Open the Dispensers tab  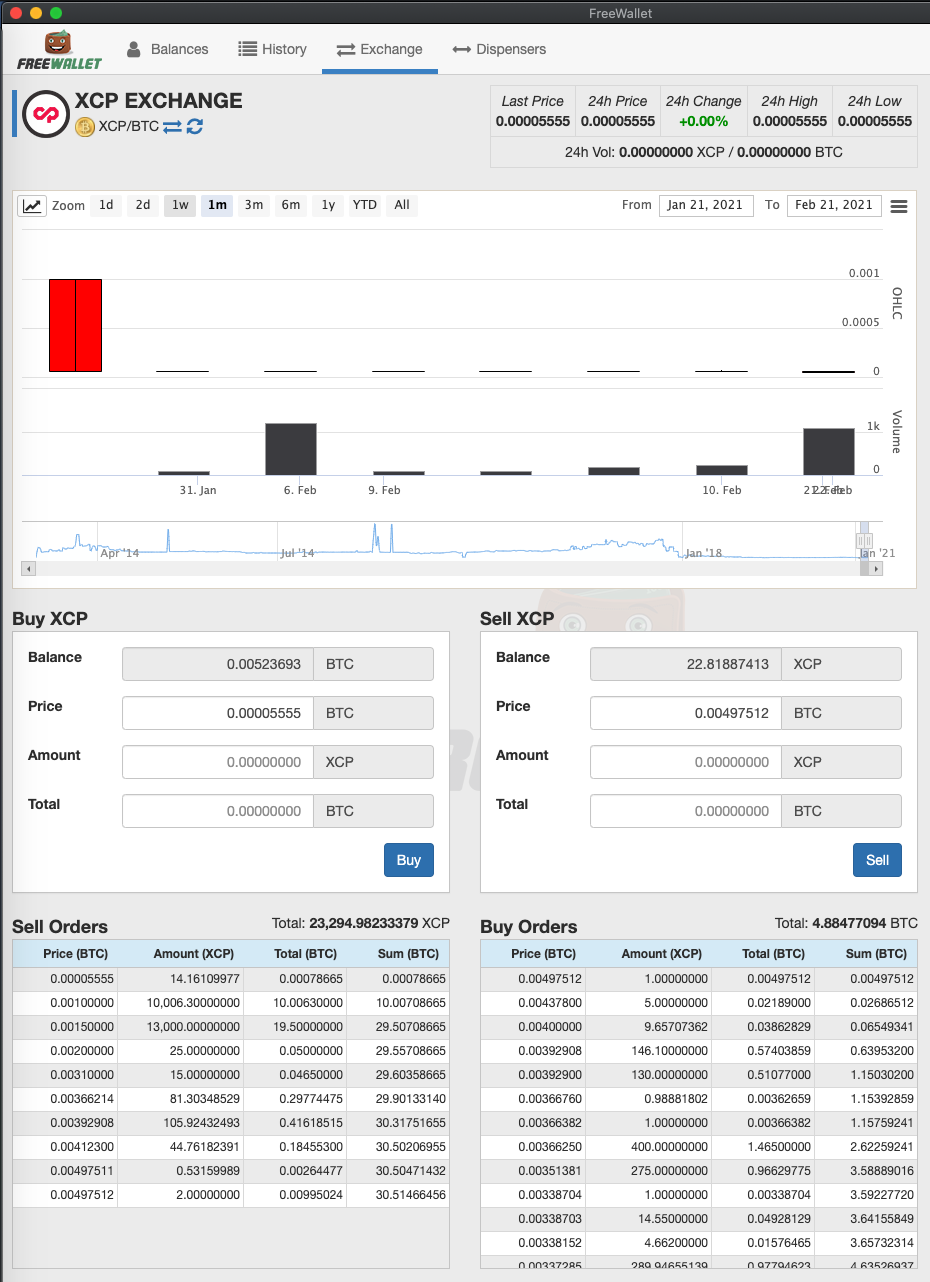point(499,49)
